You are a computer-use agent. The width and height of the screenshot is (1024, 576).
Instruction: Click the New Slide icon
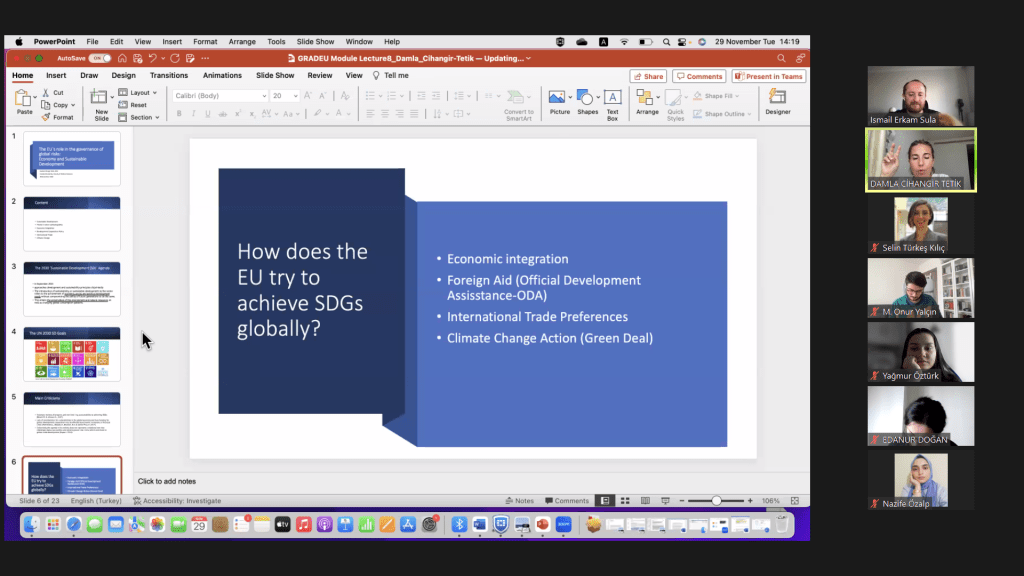(x=101, y=98)
